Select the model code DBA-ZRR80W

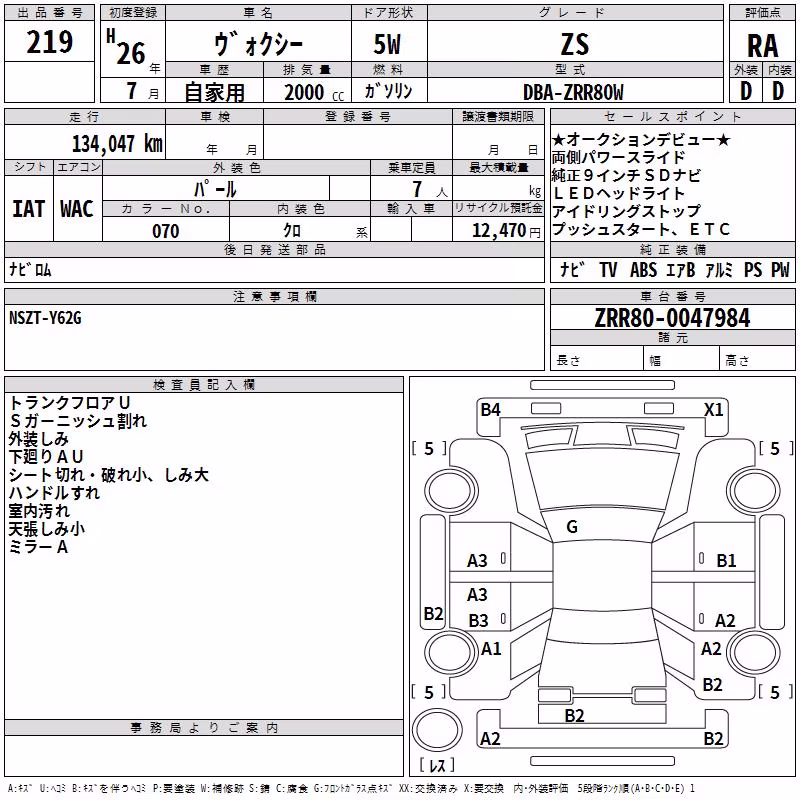[x=573, y=92]
